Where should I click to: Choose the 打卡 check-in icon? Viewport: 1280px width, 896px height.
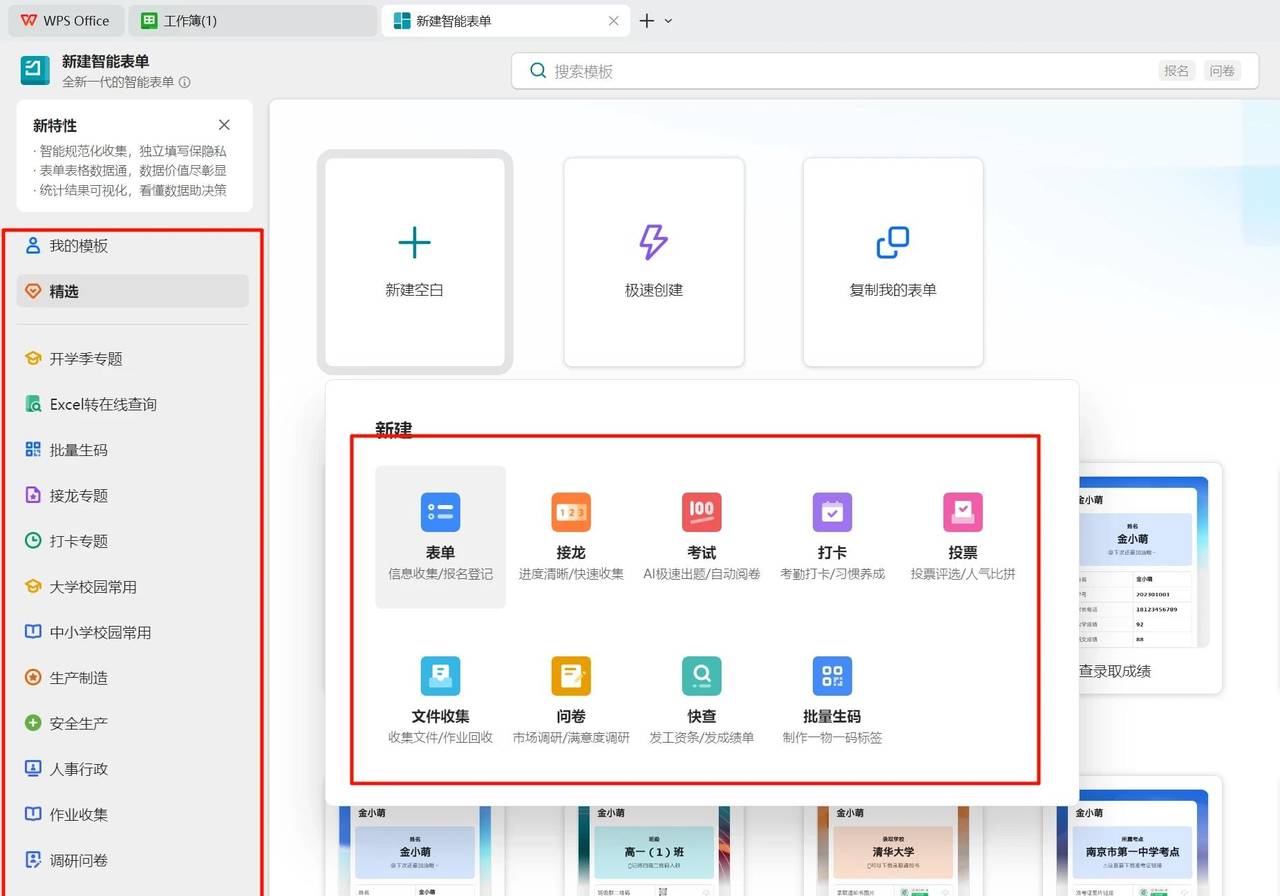[832, 512]
